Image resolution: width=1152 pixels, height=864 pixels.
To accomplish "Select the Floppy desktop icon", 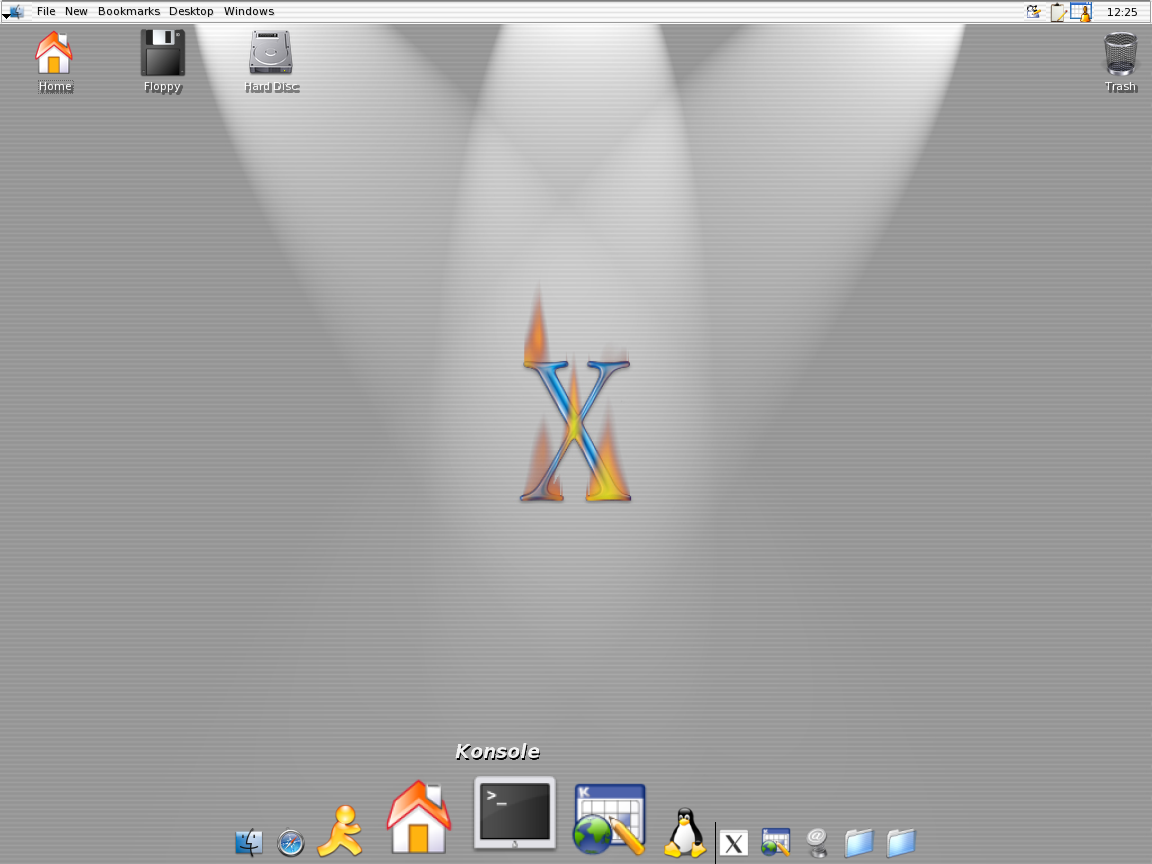I will click(x=162, y=62).
